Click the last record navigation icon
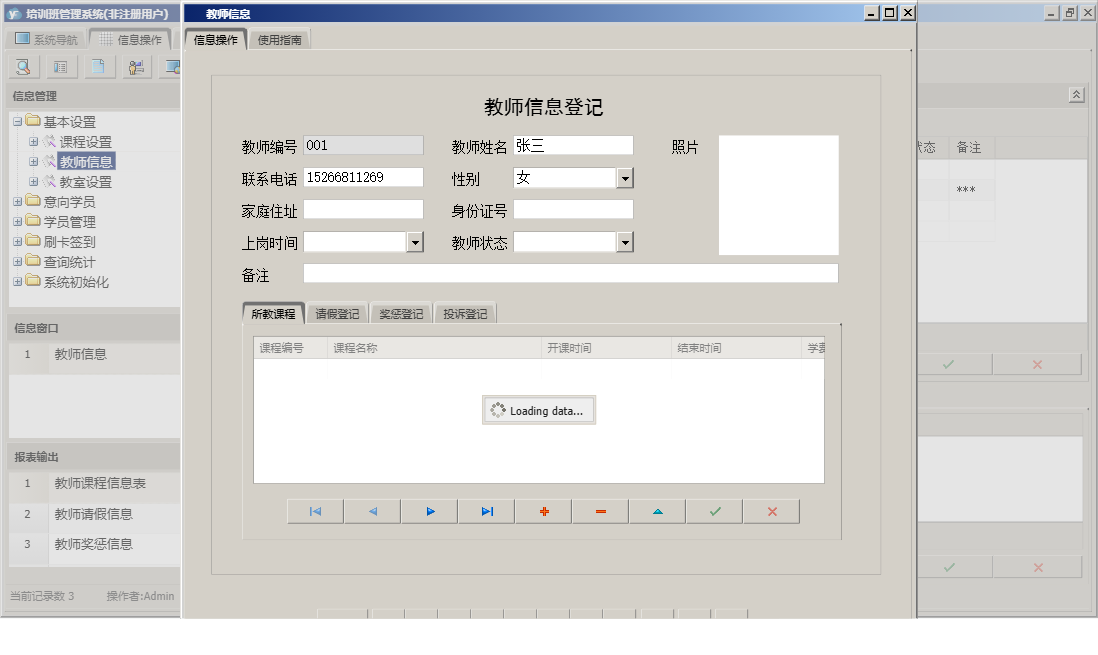The image size is (1098, 655). pyautogui.click(x=486, y=511)
